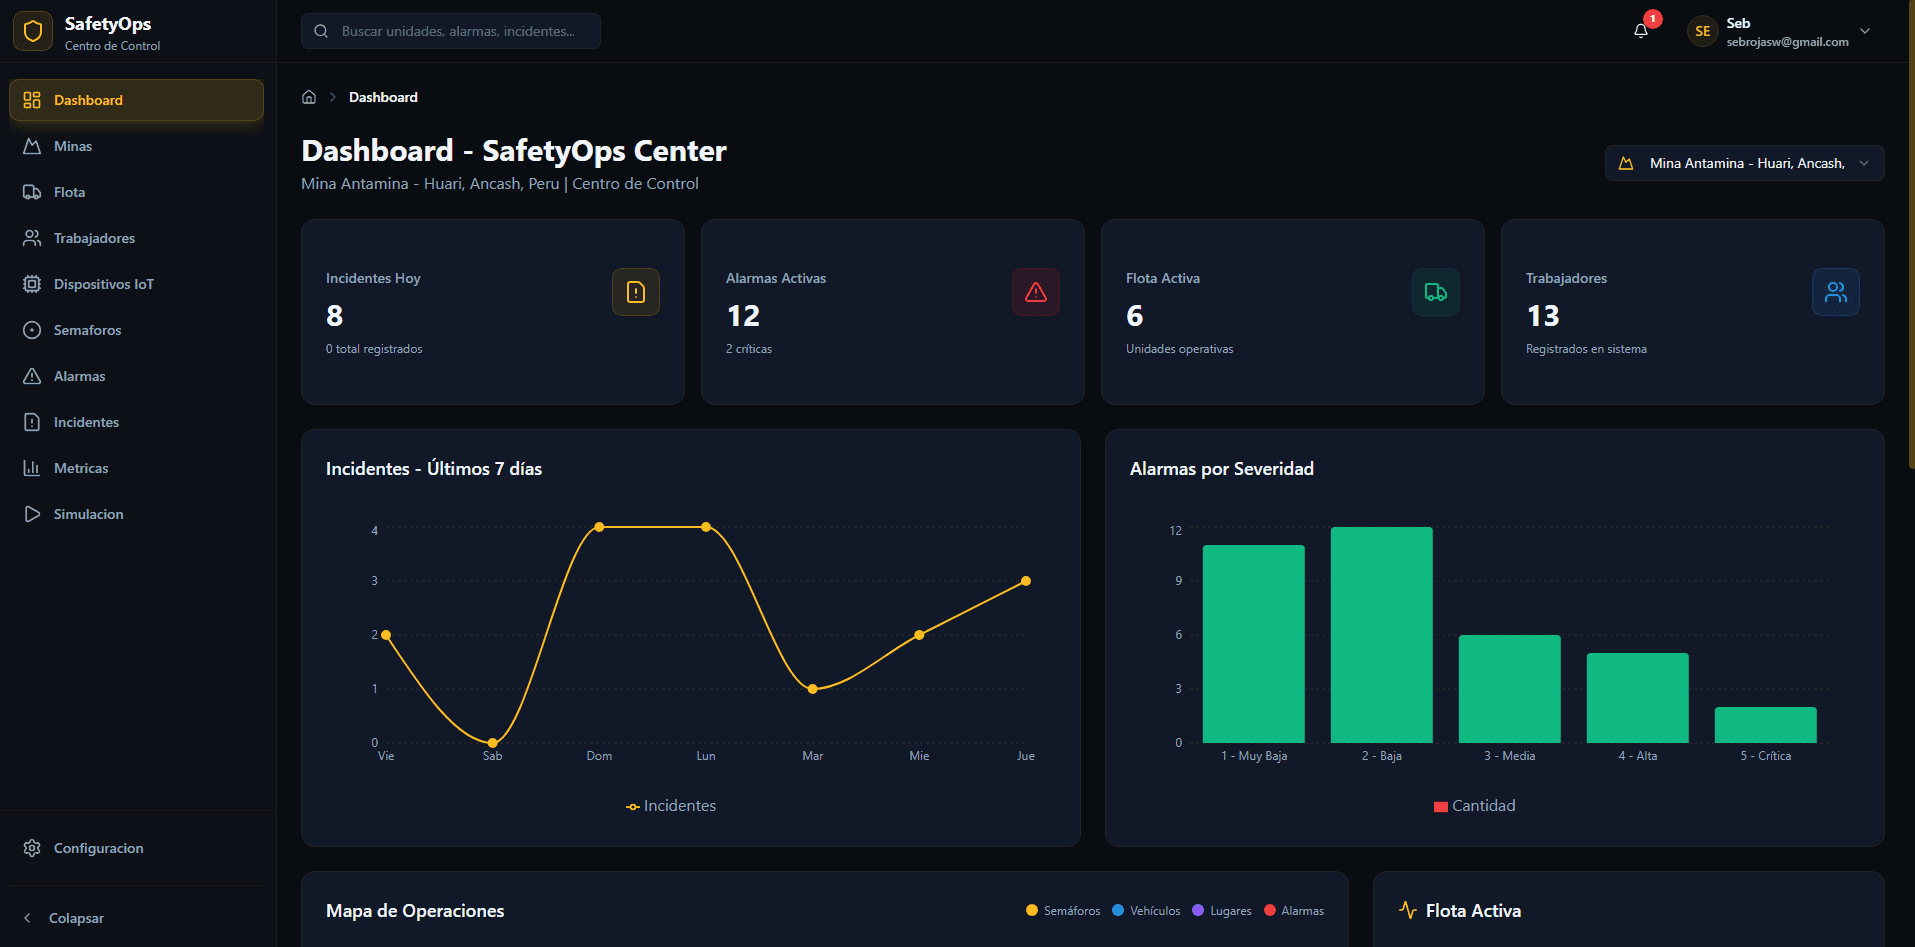Screen dimensions: 1915x947
Task: Click the Semaforos icon in the sidebar
Action: pos(33,330)
